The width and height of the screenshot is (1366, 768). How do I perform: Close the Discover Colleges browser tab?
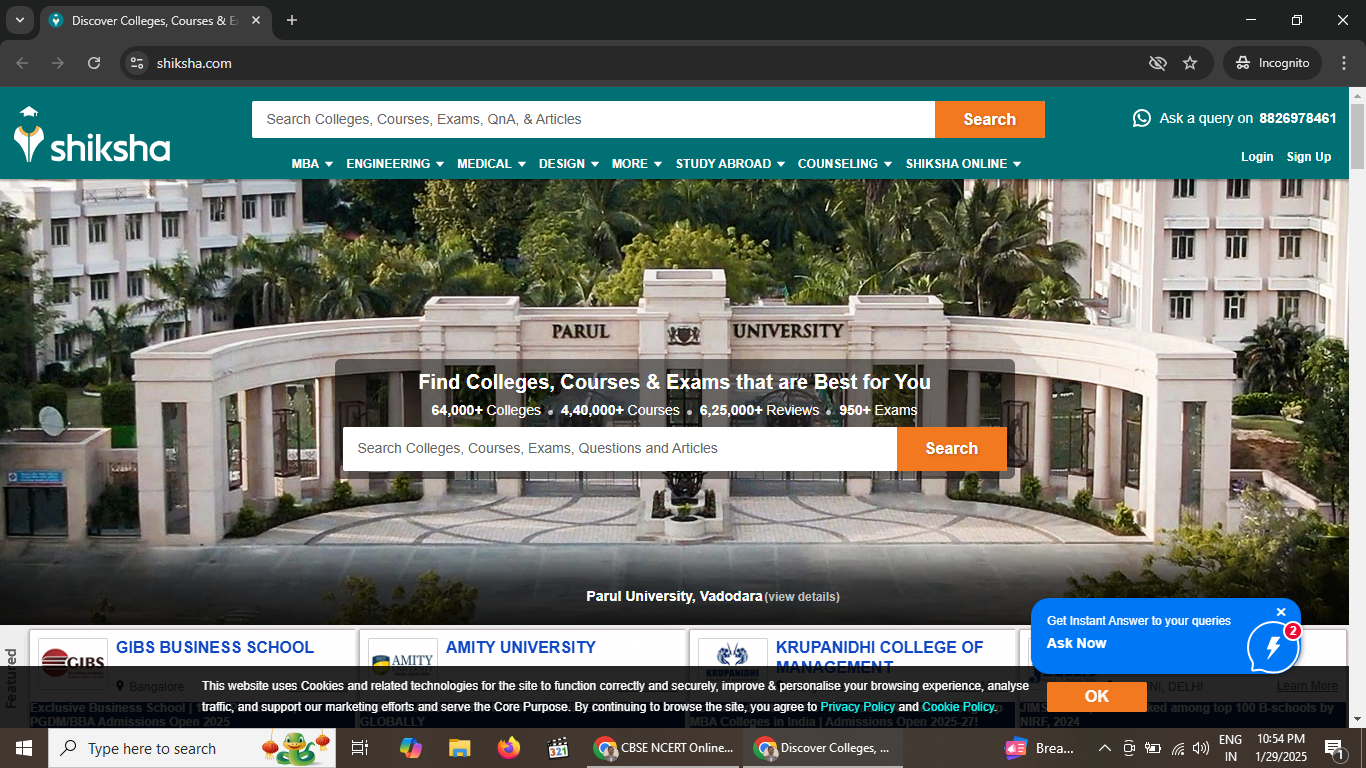(256, 20)
